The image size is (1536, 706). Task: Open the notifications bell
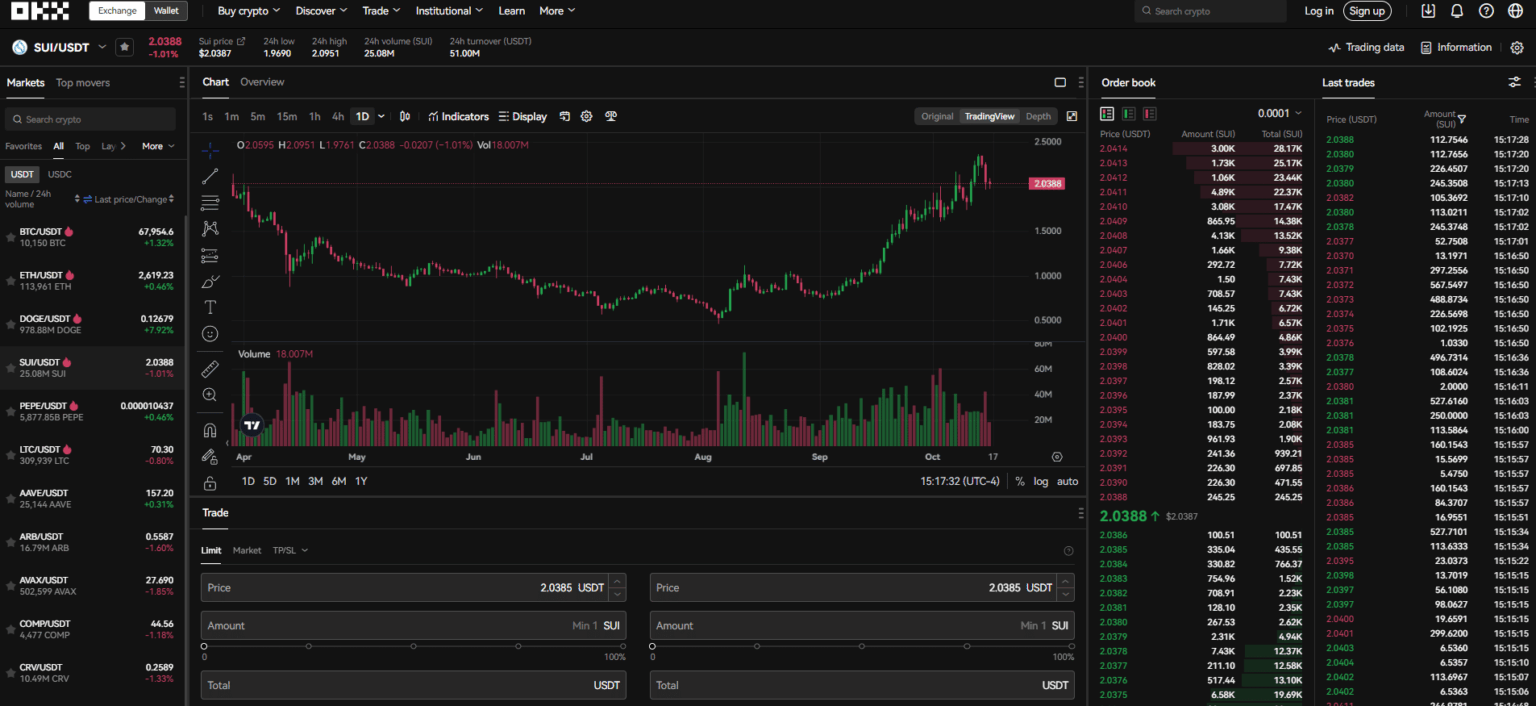point(1457,11)
